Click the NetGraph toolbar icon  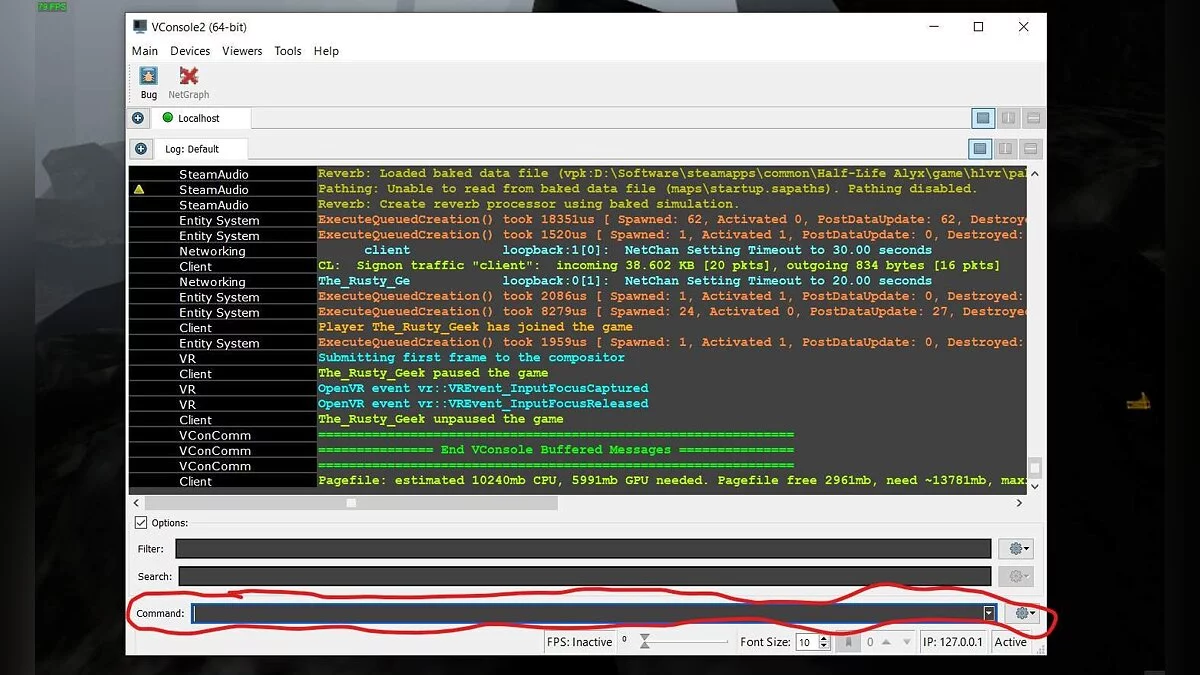point(188,80)
